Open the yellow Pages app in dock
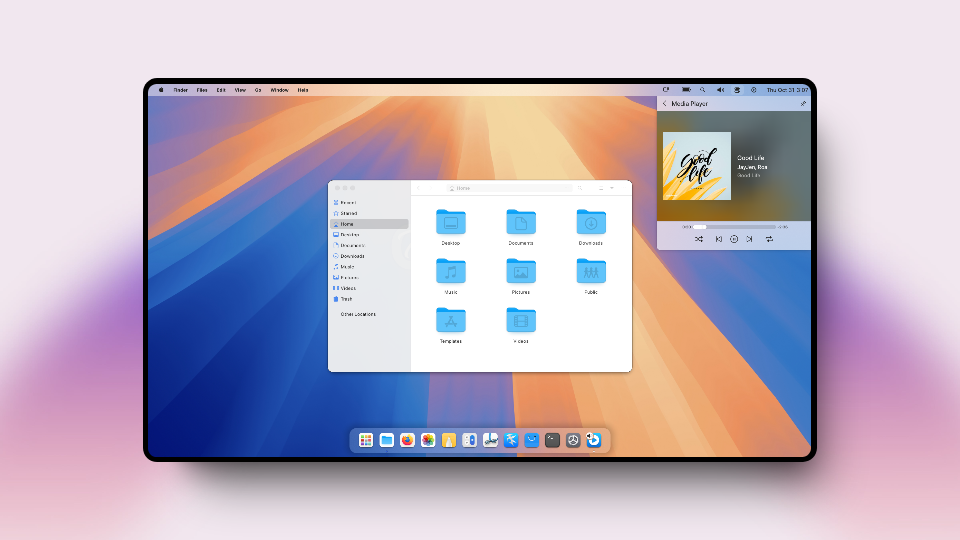This screenshot has height=540, width=960. (449, 440)
